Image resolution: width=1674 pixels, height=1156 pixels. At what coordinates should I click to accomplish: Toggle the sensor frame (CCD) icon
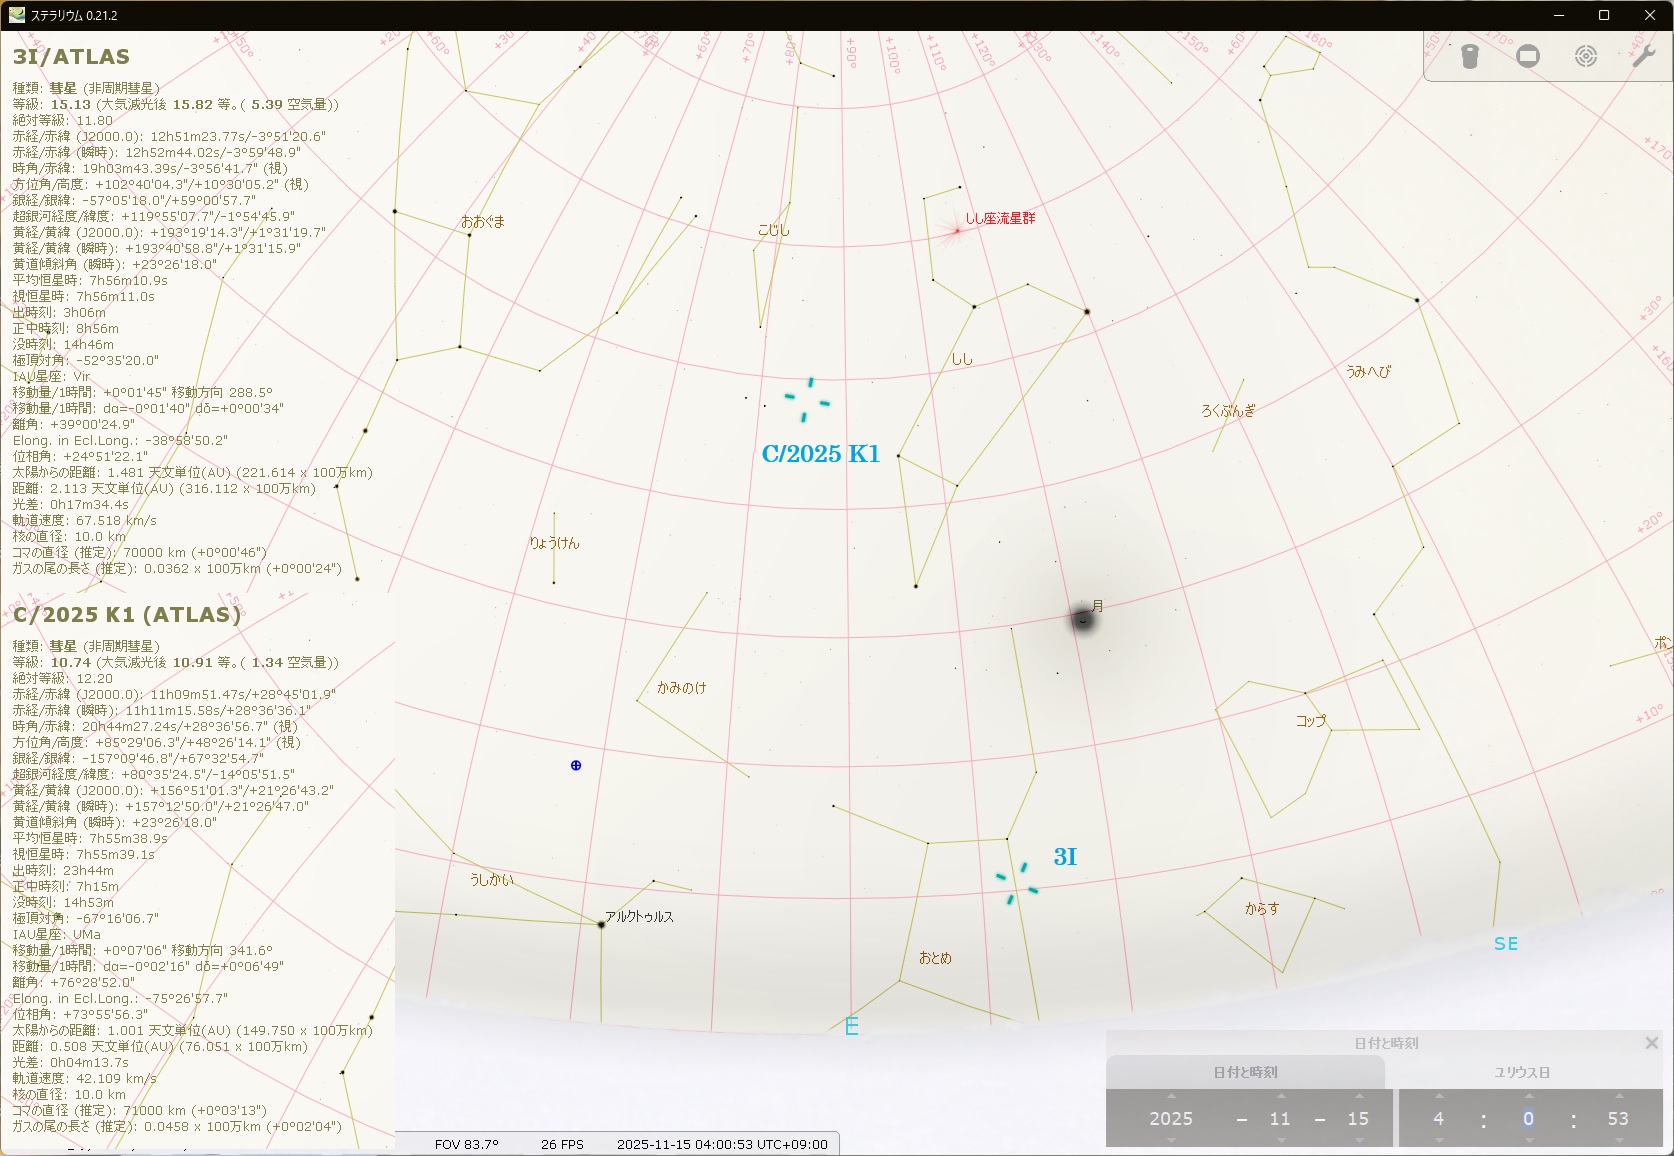click(x=1528, y=56)
